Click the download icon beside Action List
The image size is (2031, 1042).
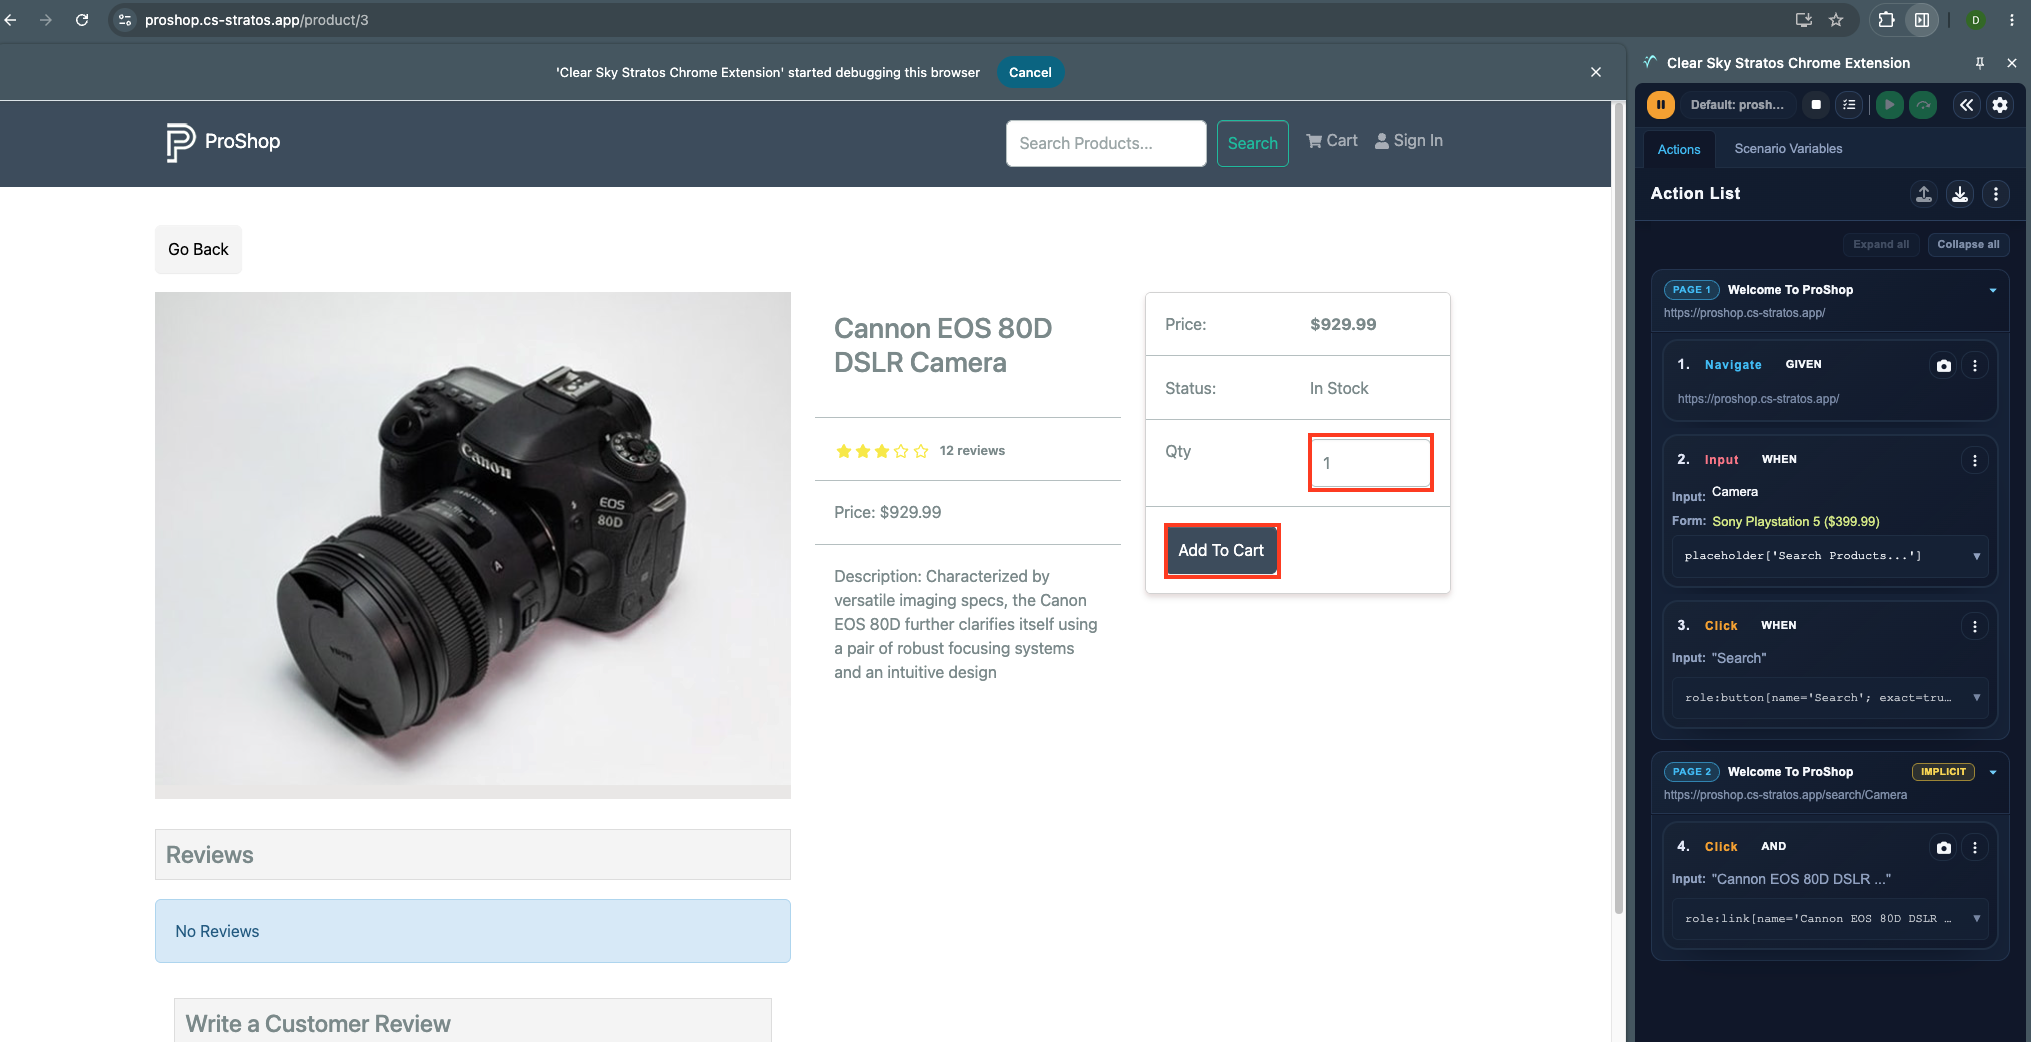point(1960,194)
